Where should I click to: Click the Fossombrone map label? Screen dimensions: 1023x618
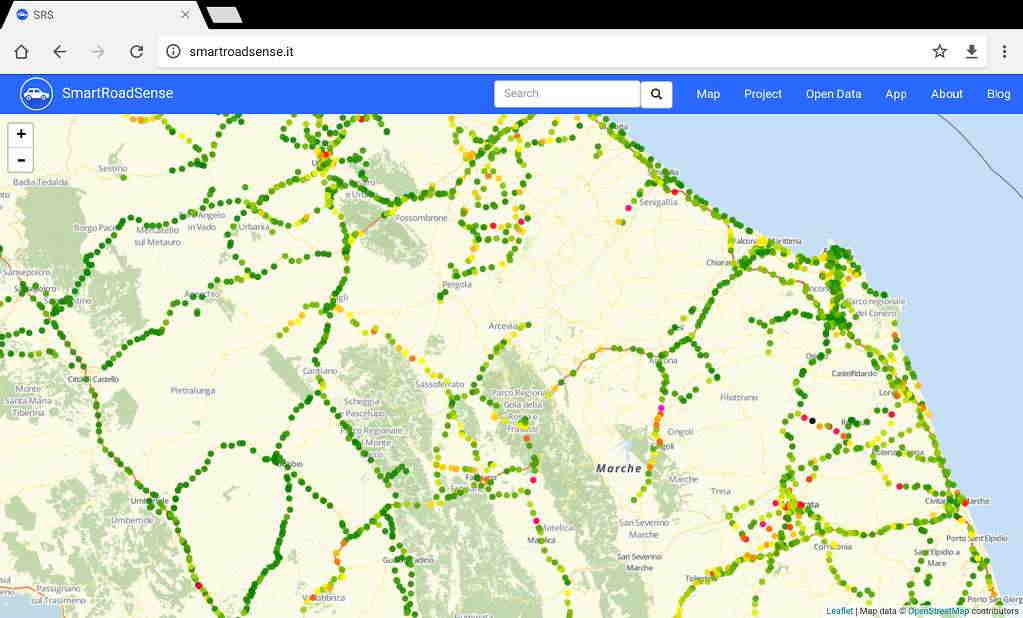421,218
